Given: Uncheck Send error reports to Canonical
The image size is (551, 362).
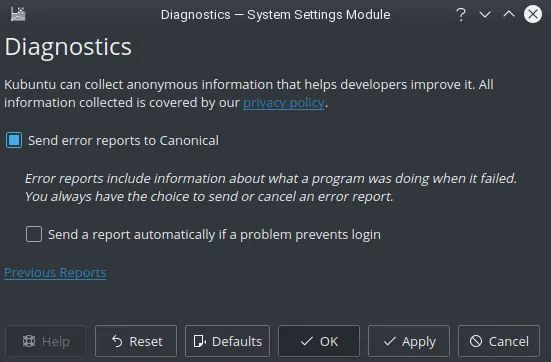Looking at the screenshot, I should (x=14, y=140).
